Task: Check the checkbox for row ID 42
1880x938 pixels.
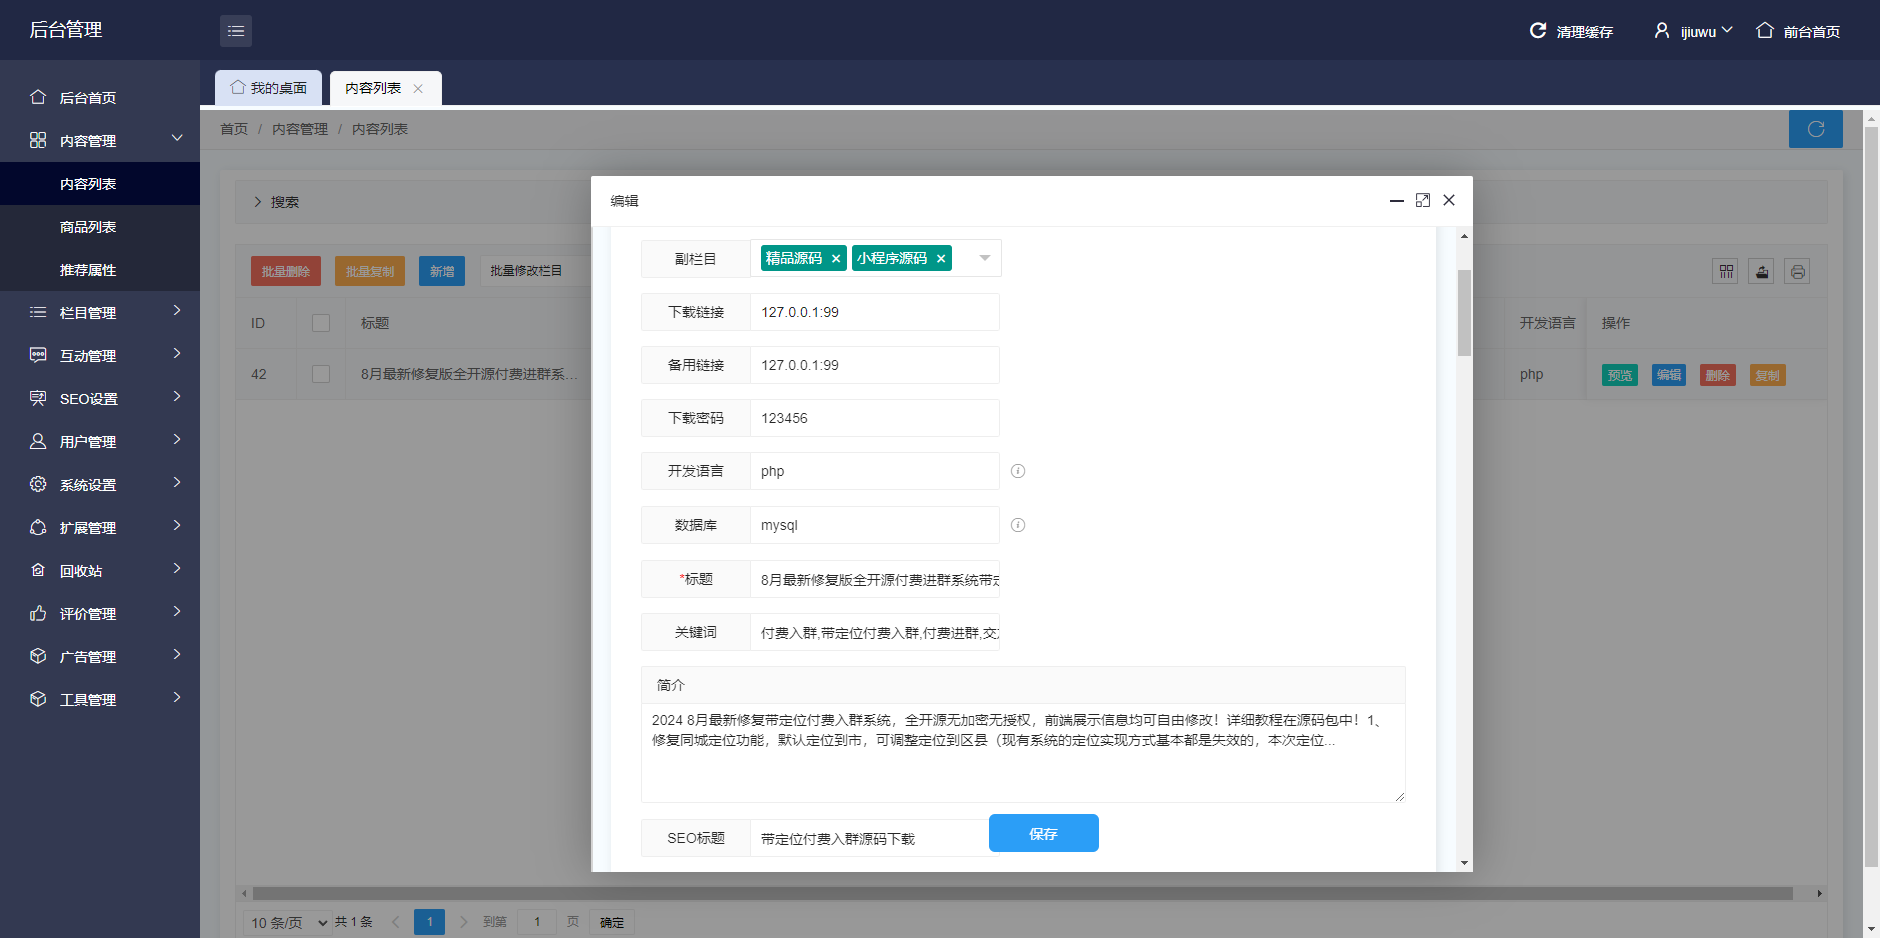Action: tap(320, 374)
